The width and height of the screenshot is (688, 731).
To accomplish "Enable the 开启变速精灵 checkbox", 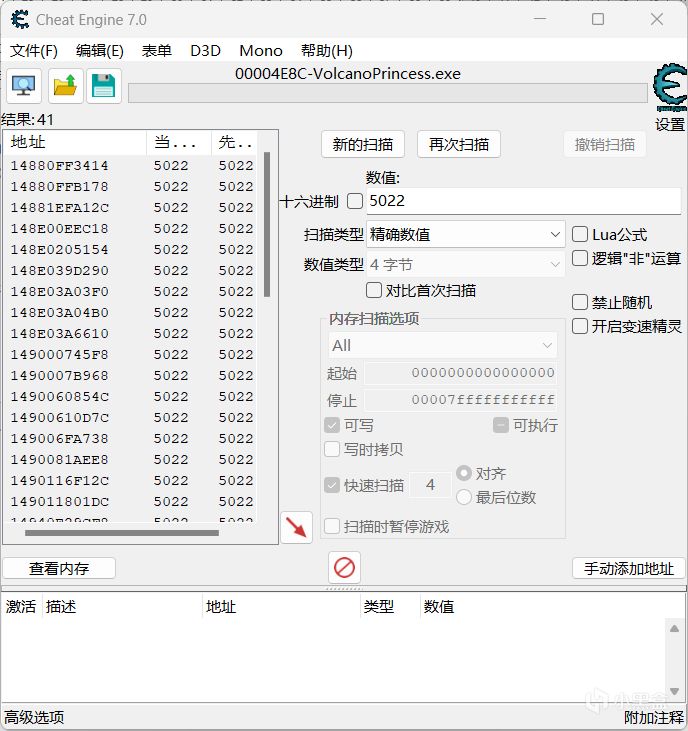I will point(579,326).
